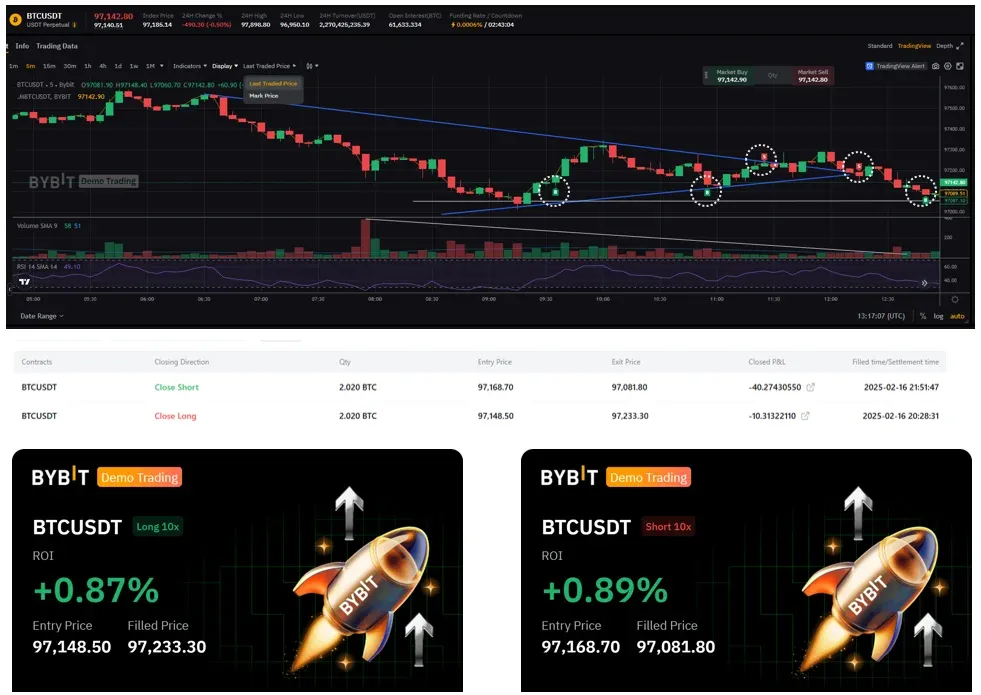Open chart settings via the gear icon
981x695 pixels.
tap(948, 66)
